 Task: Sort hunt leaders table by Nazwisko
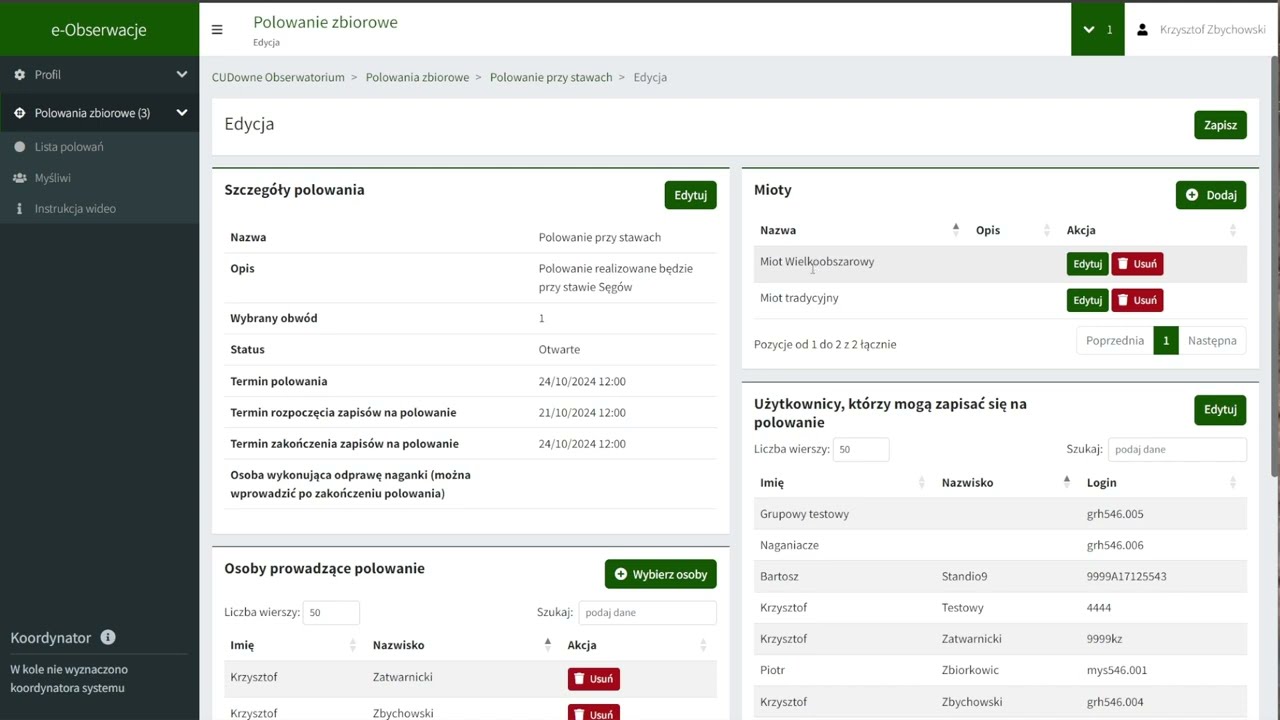[x=462, y=645]
